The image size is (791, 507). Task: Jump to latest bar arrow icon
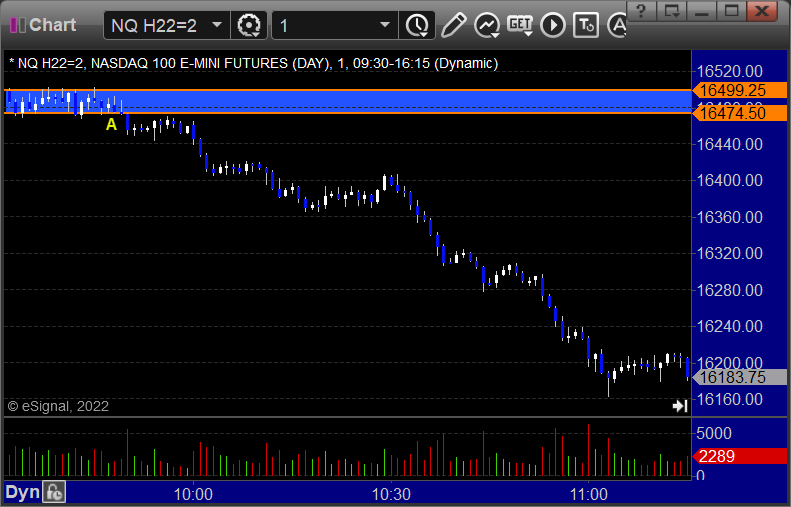coord(680,406)
